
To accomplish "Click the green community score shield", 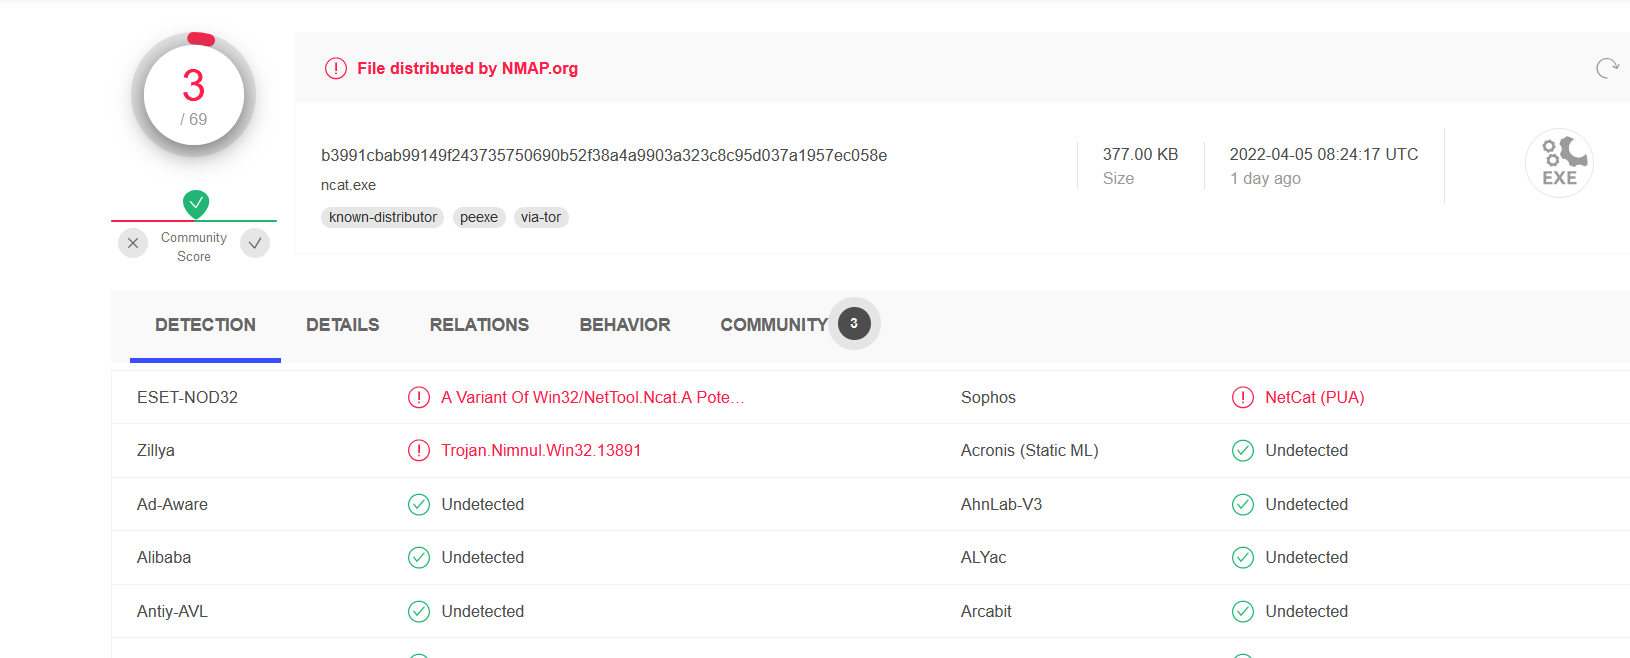I will [196, 204].
